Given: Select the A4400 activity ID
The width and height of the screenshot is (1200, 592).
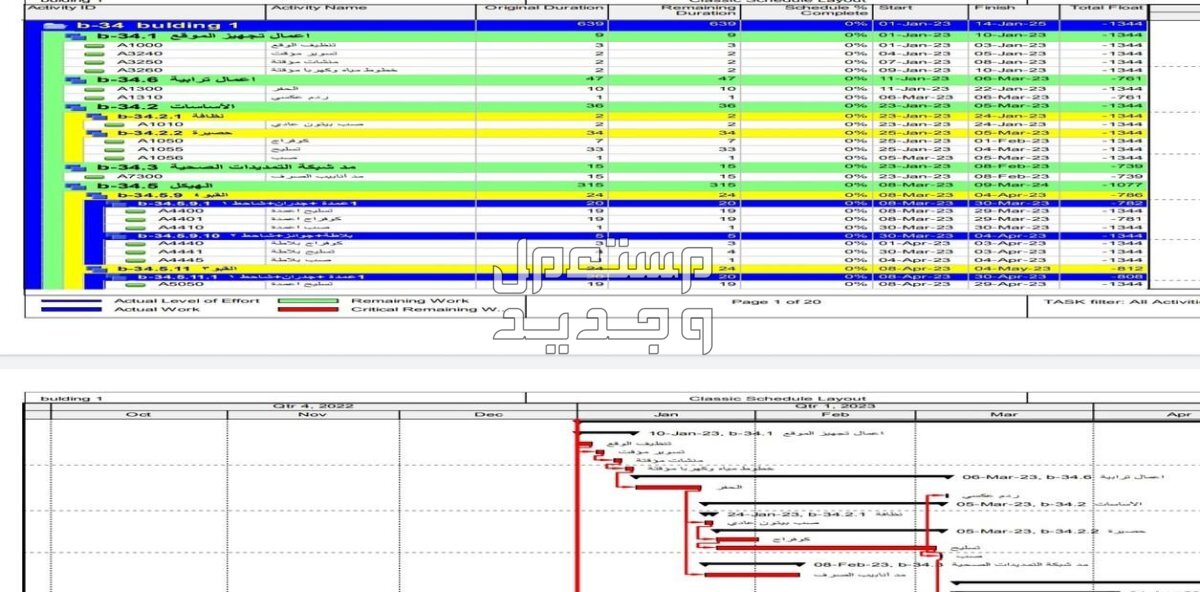Looking at the screenshot, I should 180,211.
